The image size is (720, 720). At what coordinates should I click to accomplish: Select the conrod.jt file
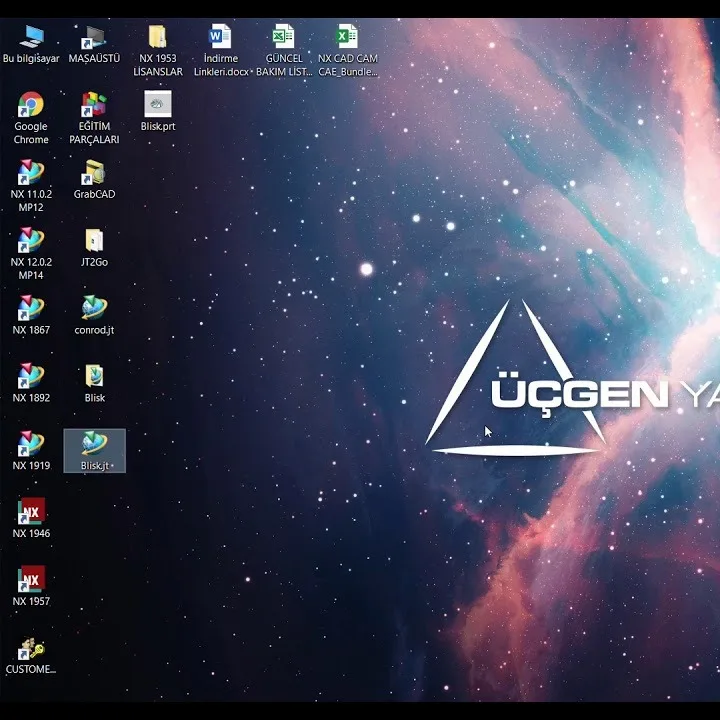pyautogui.click(x=94, y=315)
